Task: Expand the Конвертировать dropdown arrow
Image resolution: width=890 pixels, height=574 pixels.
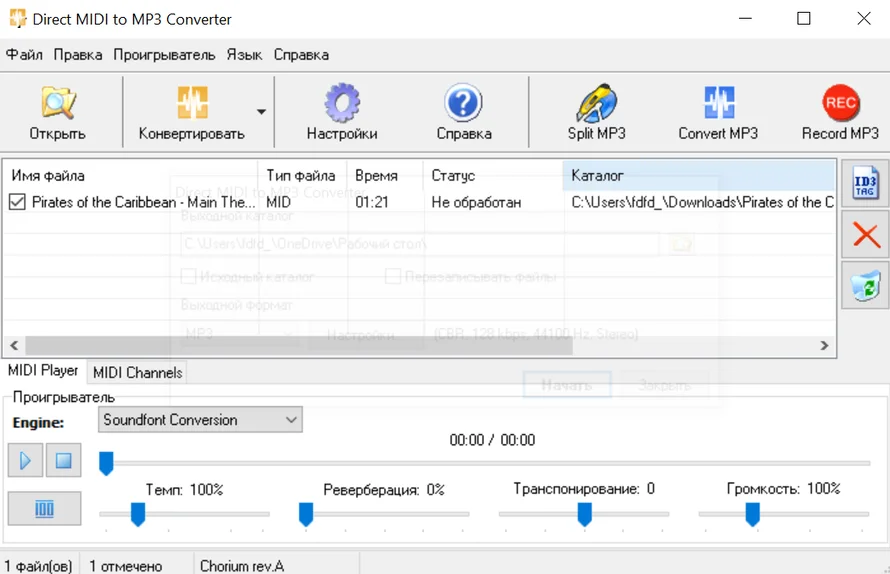Action: tap(261, 112)
